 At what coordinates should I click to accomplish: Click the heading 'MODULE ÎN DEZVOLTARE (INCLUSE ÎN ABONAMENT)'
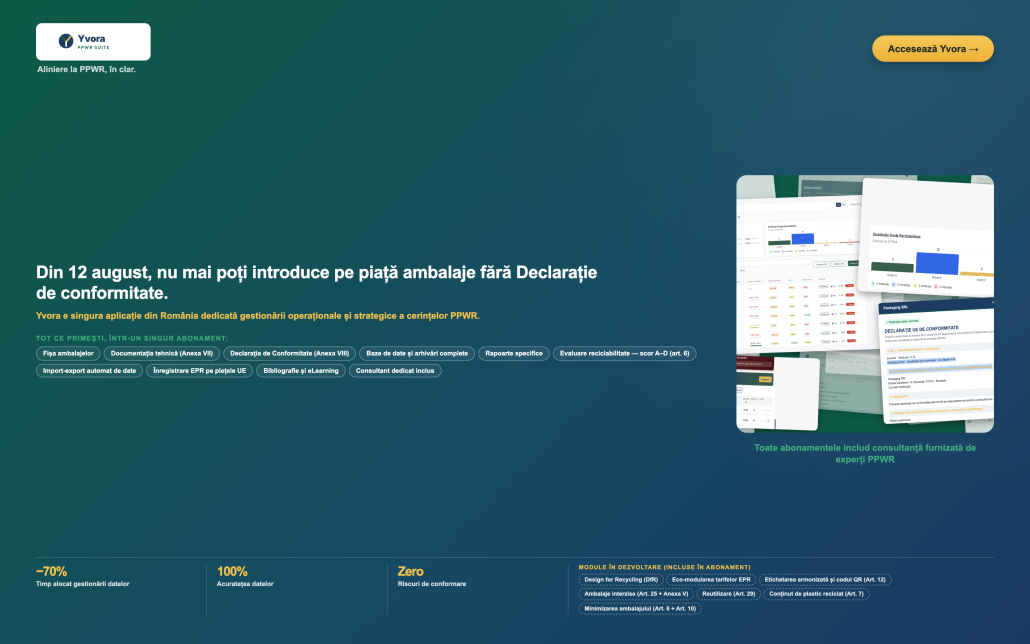665,567
